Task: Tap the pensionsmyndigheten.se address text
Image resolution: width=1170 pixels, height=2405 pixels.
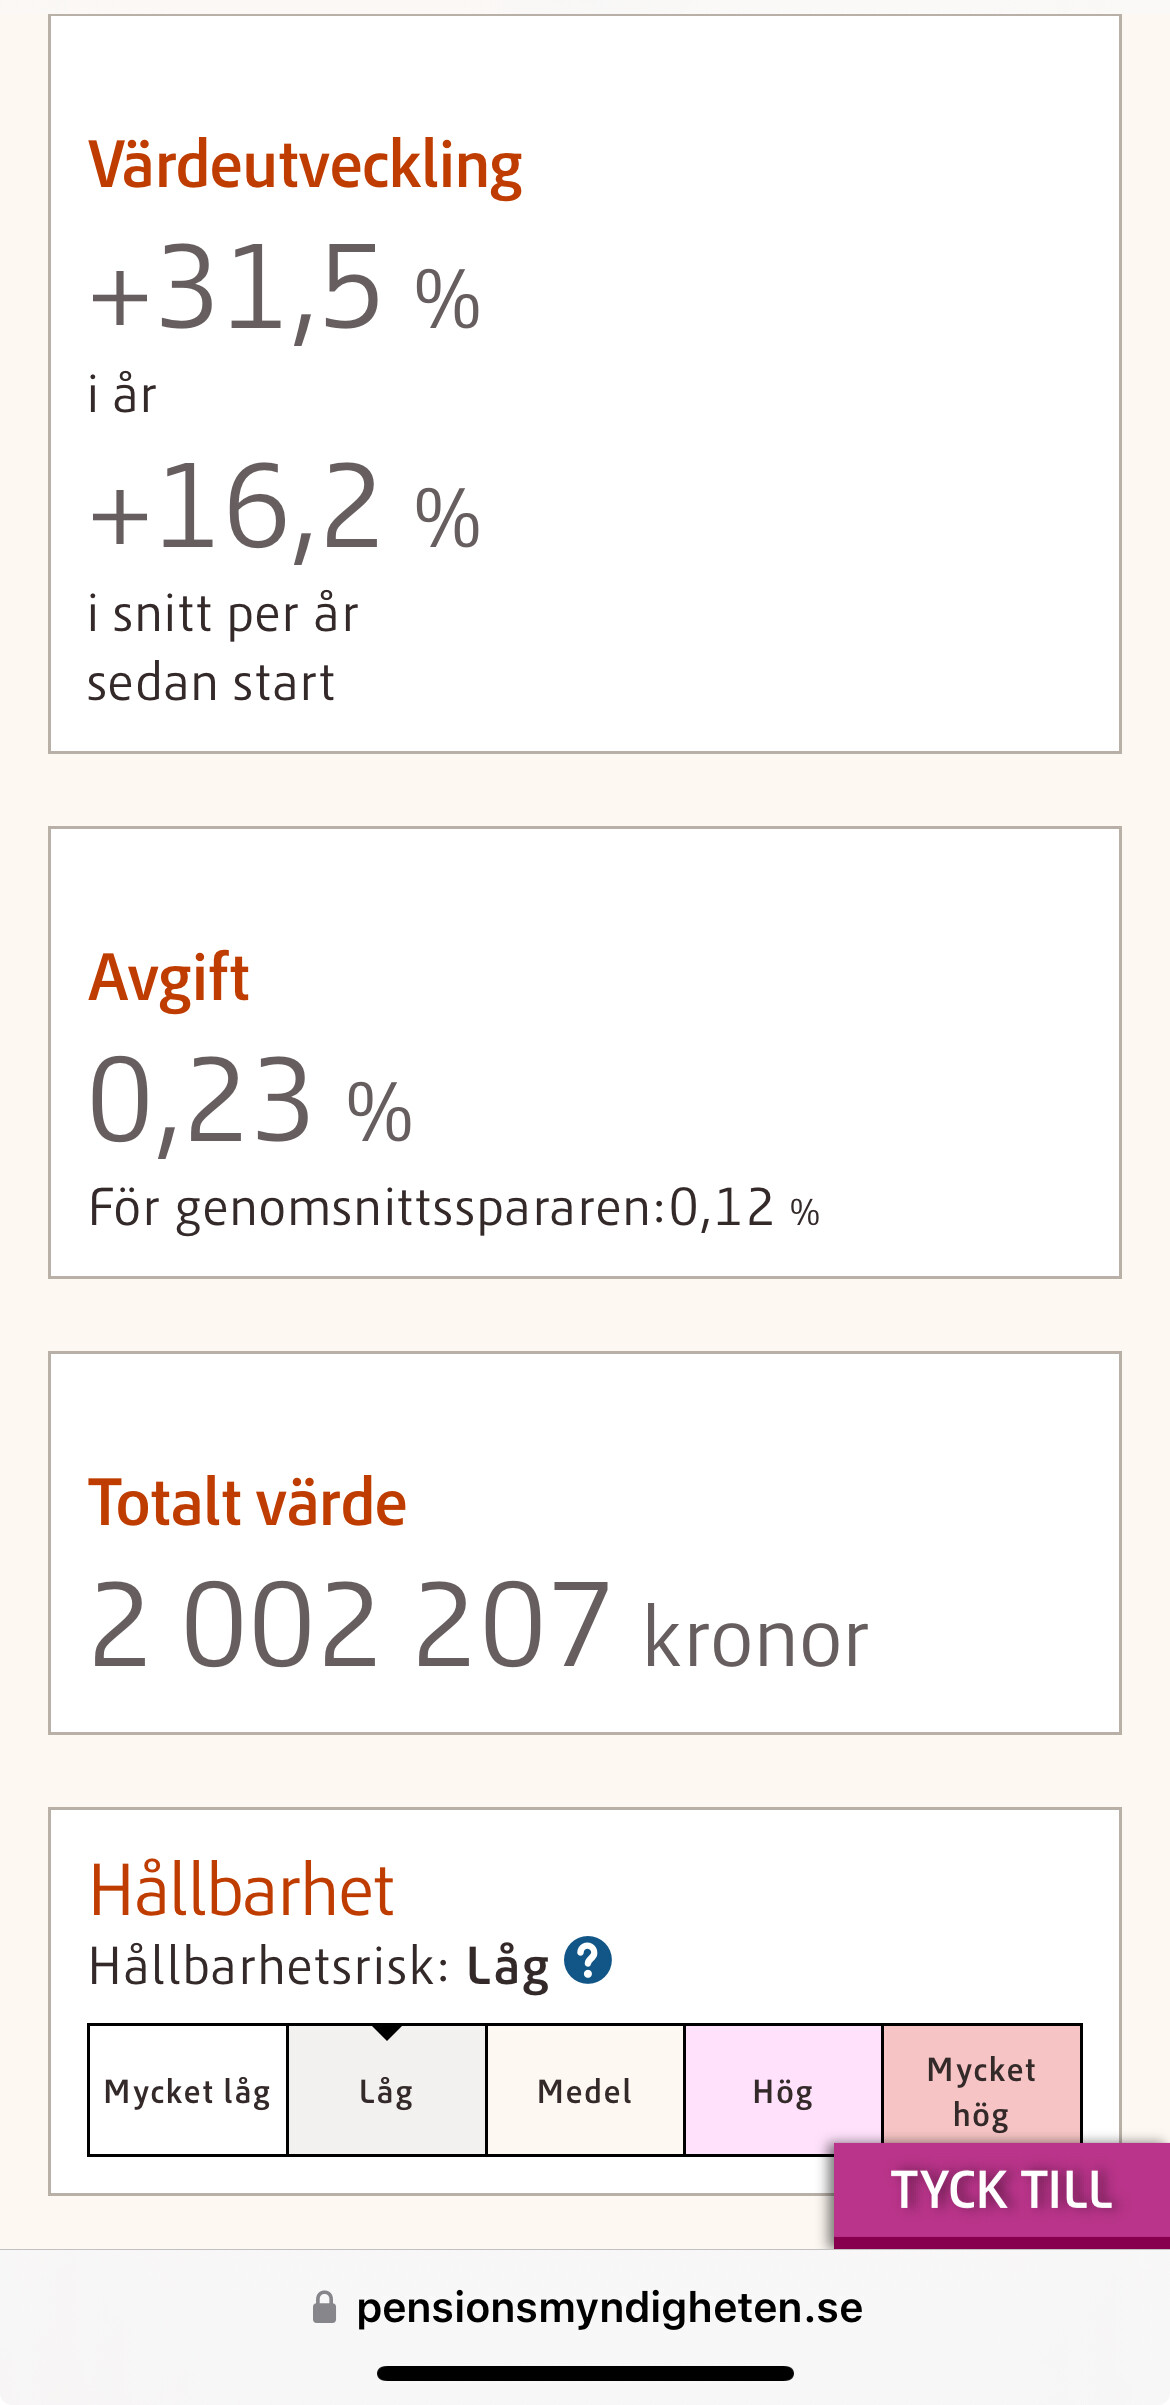Action: point(609,2308)
